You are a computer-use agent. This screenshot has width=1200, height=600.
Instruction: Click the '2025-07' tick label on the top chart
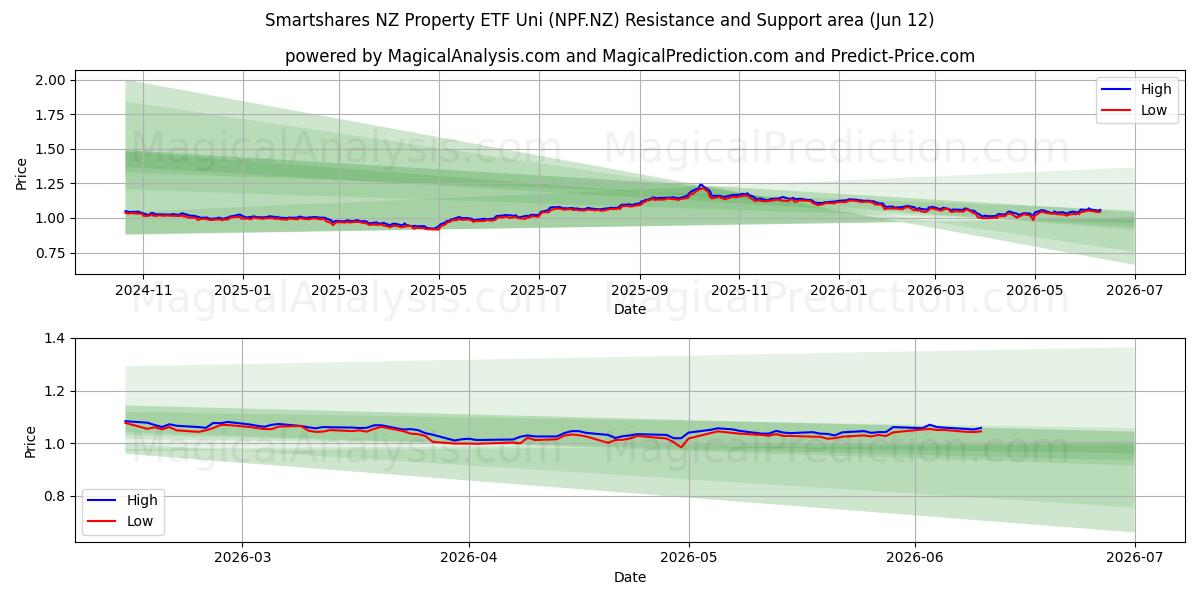(x=539, y=291)
